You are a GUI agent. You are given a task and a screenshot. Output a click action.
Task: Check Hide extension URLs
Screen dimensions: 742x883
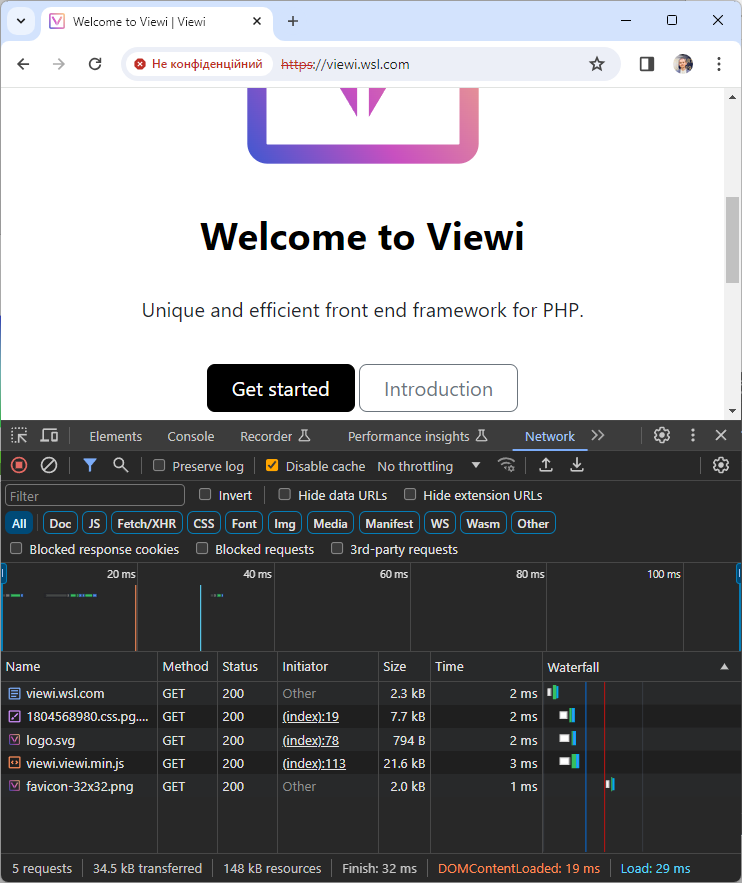click(410, 494)
